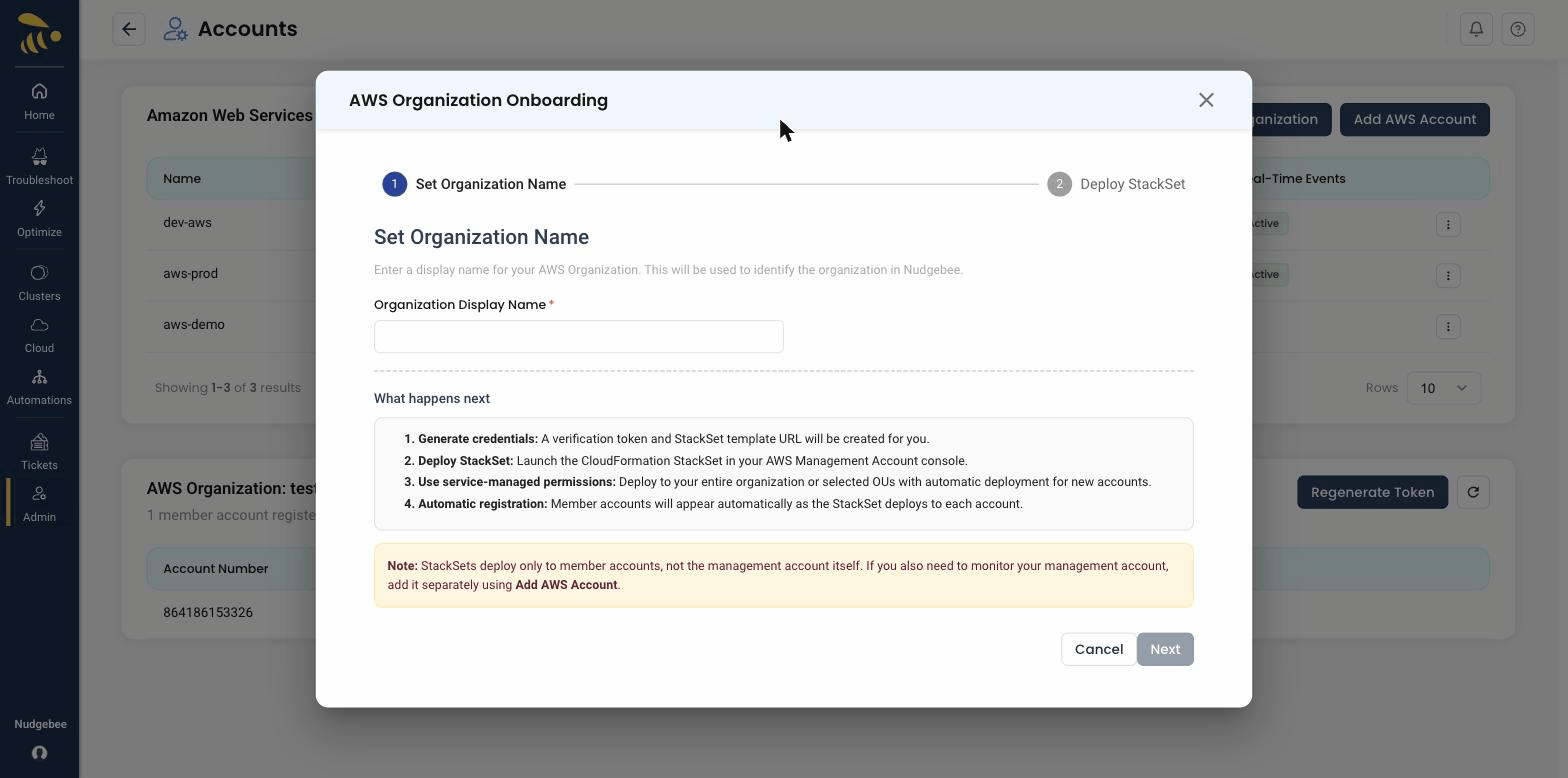Open Clusters in the sidebar
Image resolution: width=1568 pixels, height=778 pixels.
click(x=39, y=282)
